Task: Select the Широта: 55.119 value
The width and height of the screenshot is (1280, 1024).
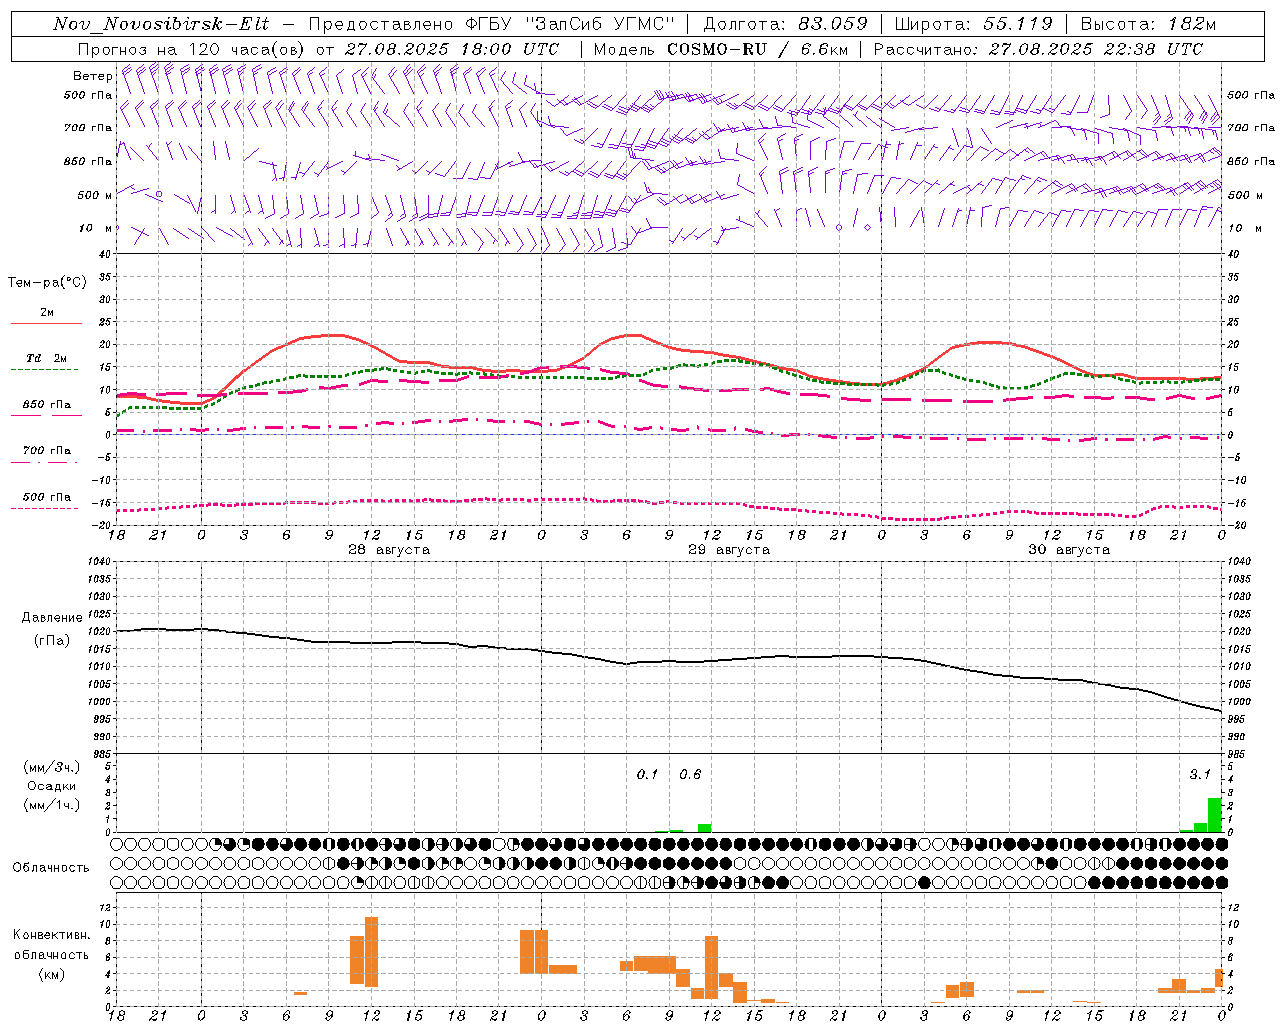Action: click(x=973, y=24)
